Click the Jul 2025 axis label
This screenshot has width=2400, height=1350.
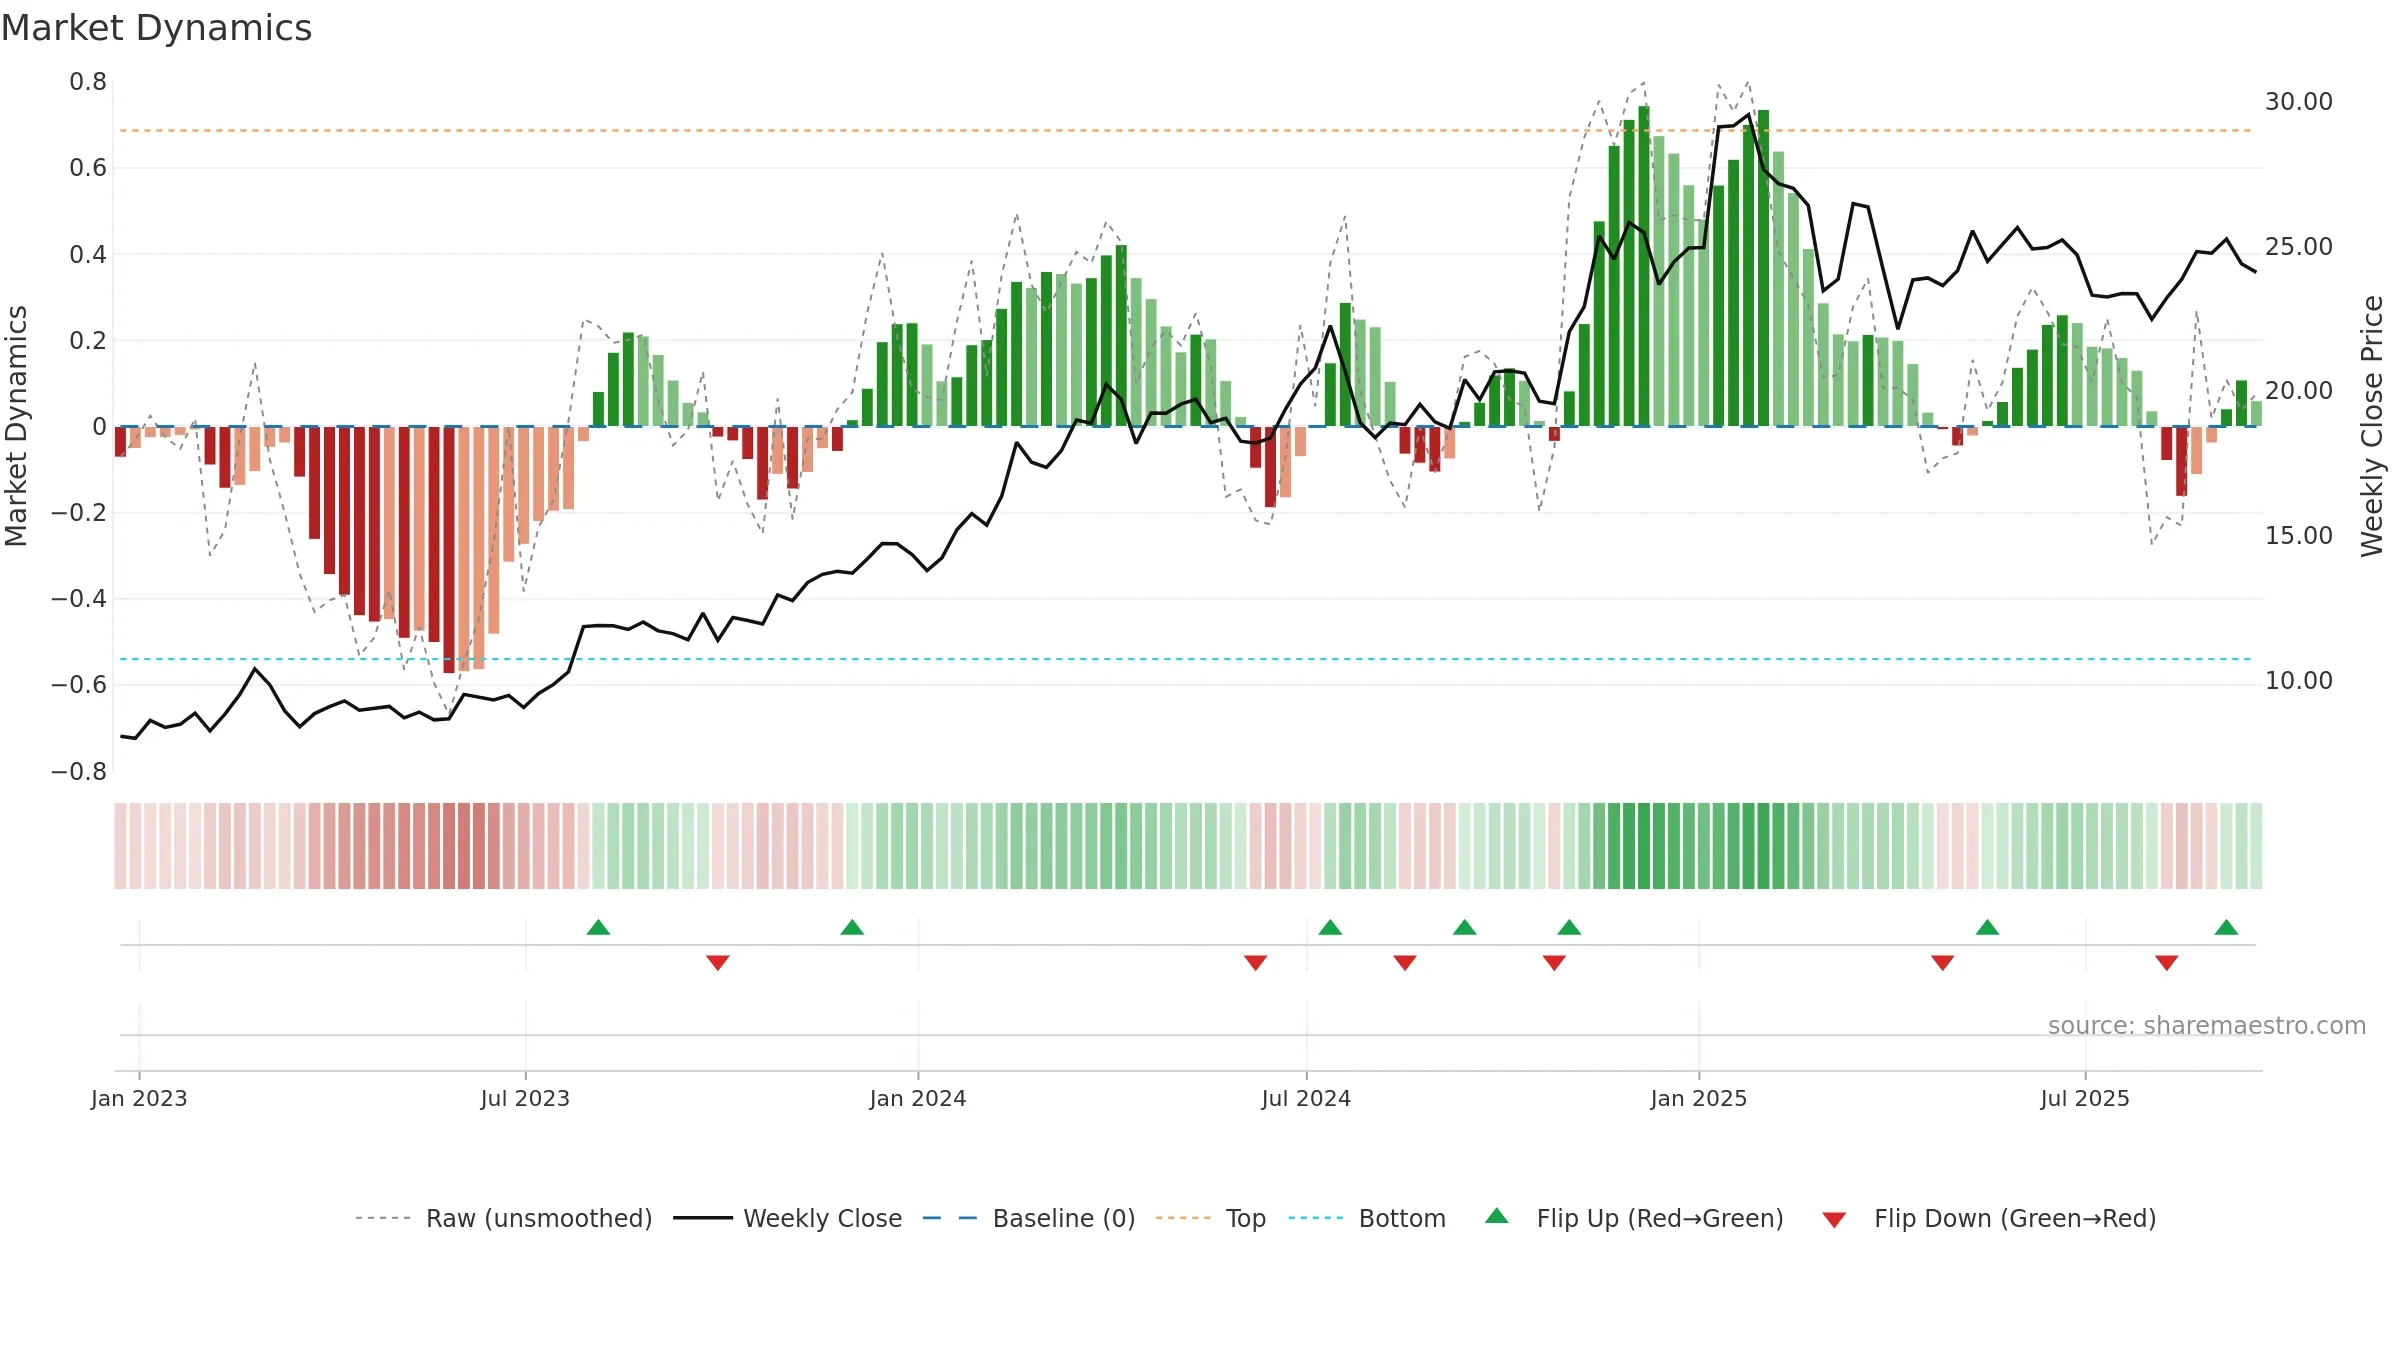point(2085,1098)
